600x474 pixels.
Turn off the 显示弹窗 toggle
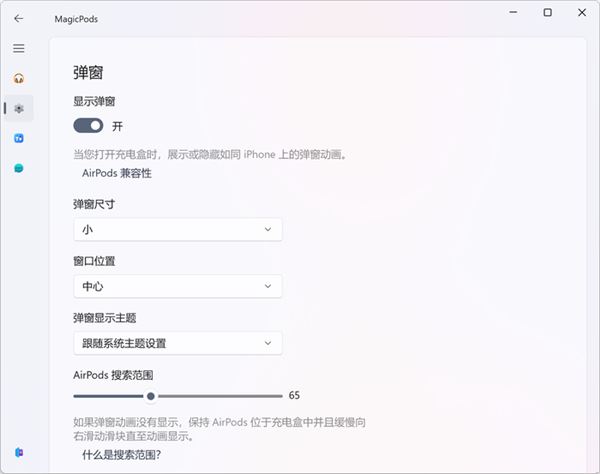coord(88,125)
